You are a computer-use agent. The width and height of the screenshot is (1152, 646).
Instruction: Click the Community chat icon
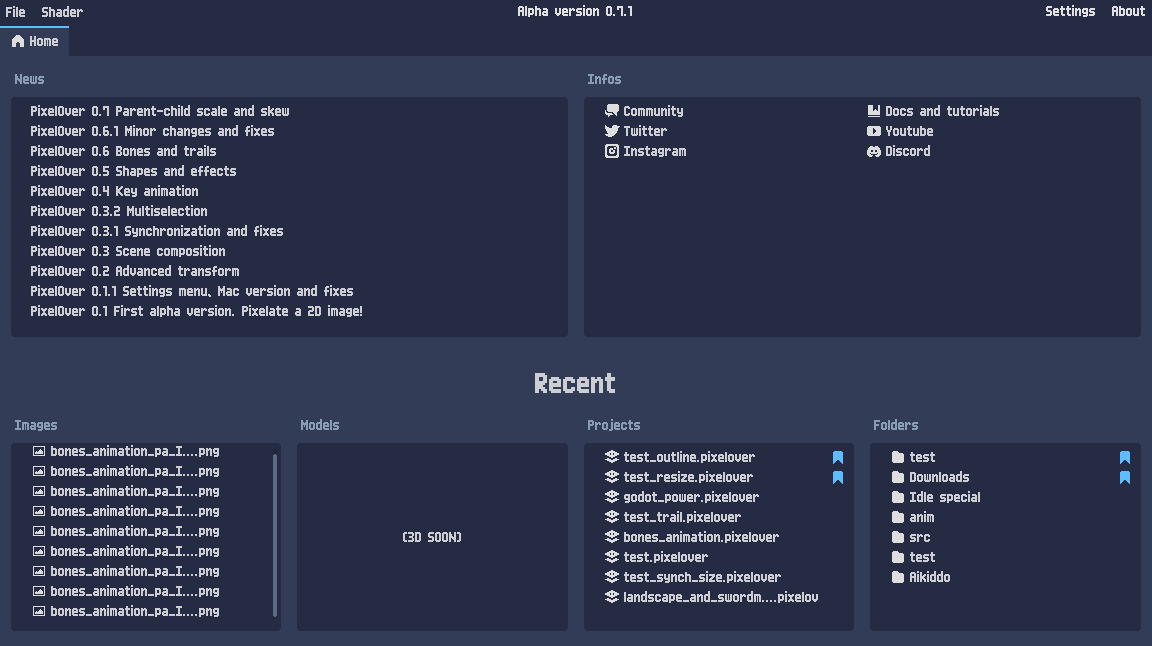point(611,111)
